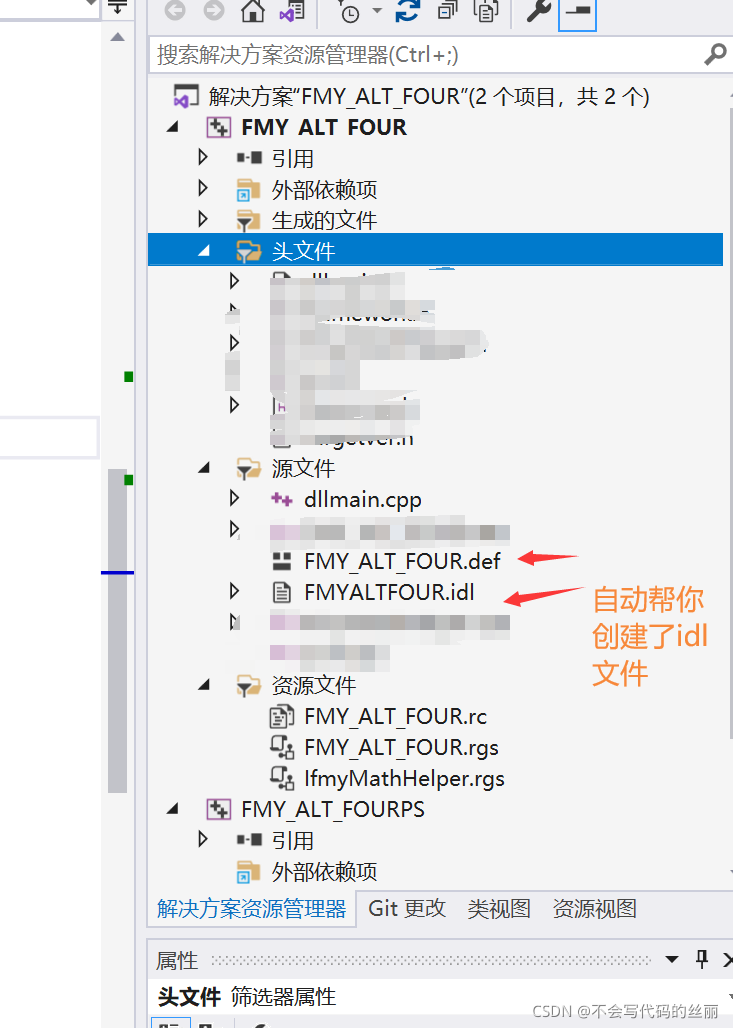Click the IfmyMathHelper.rgs file icon
Viewport: 733px width, 1028px height.
[x=282, y=778]
